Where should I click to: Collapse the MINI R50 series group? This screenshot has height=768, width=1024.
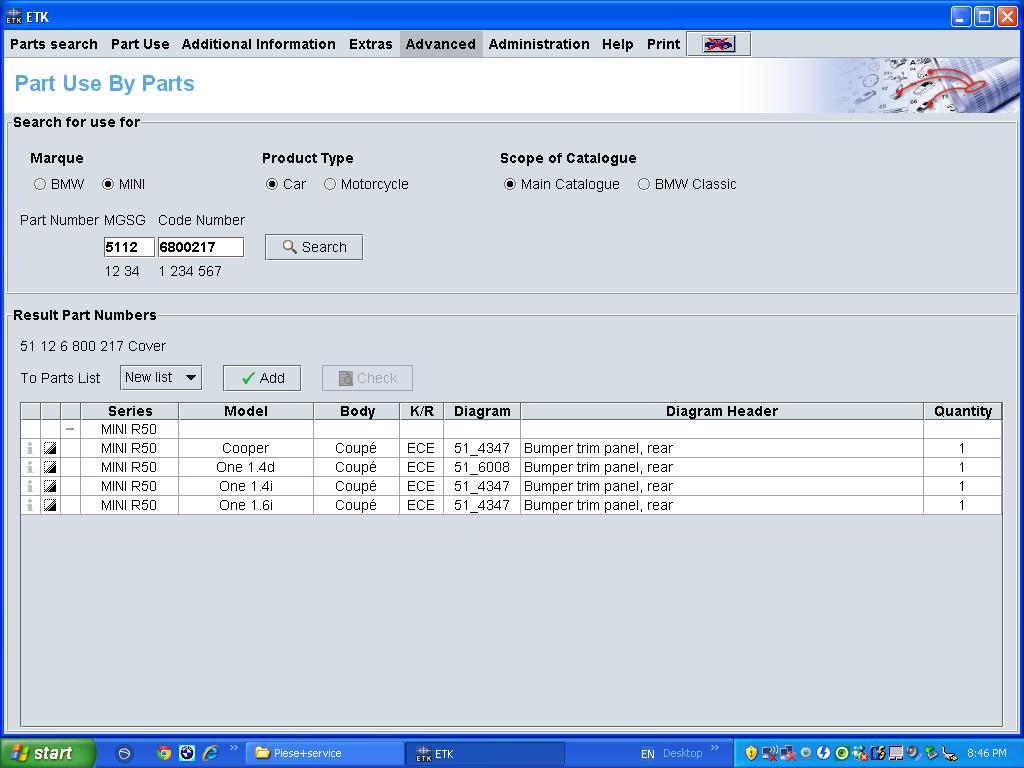[x=70, y=429]
